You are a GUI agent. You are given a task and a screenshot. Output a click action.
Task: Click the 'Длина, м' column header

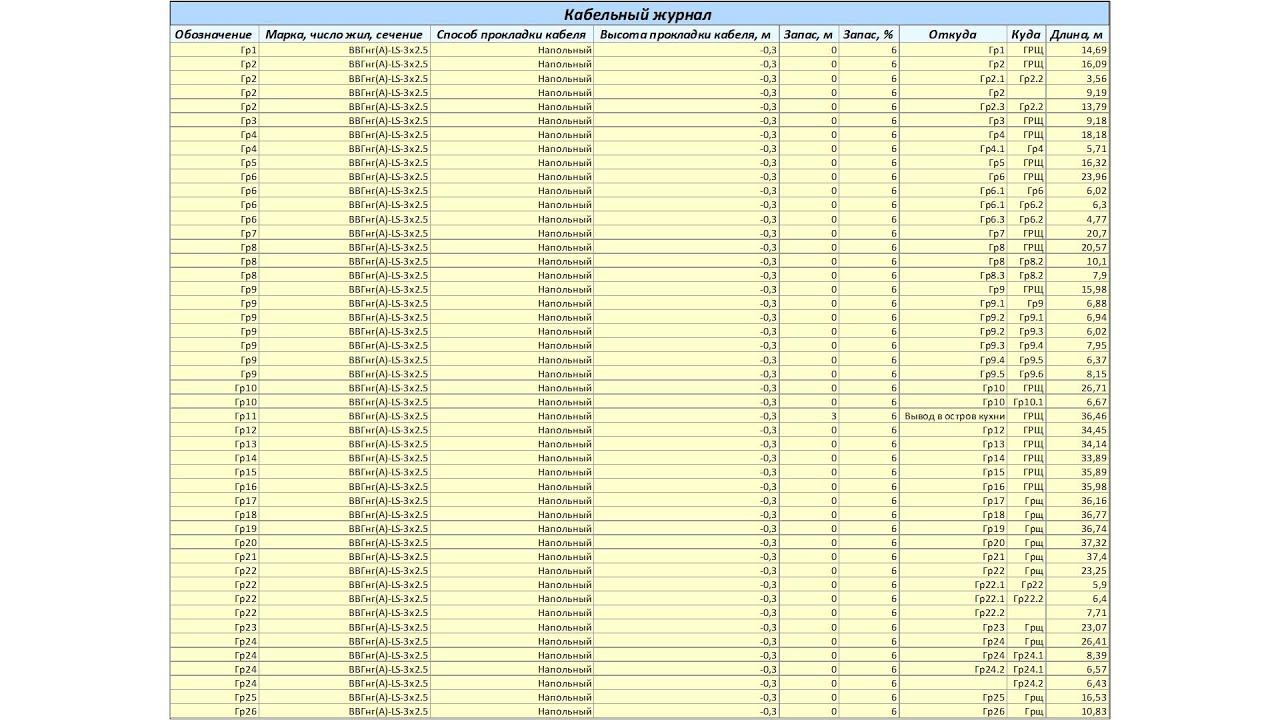pyautogui.click(x=1077, y=35)
